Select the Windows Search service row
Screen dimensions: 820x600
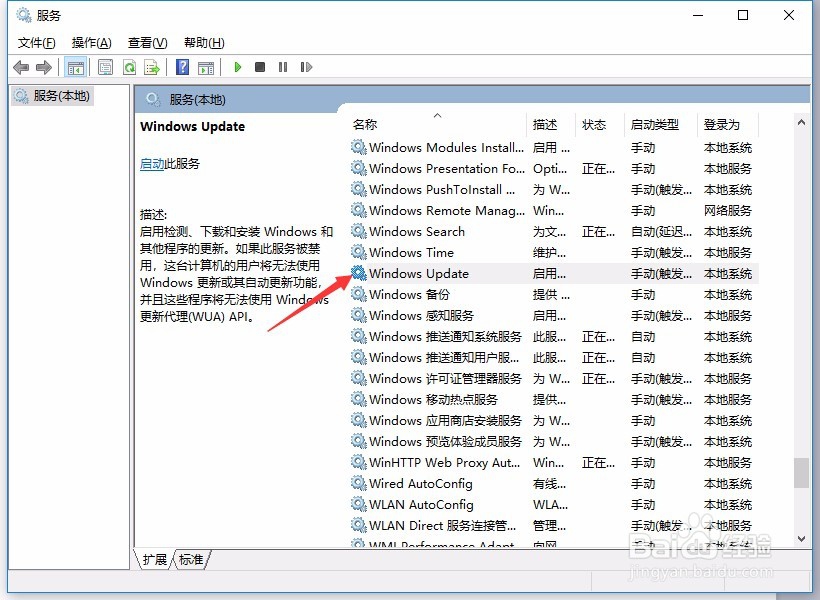click(x=553, y=231)
